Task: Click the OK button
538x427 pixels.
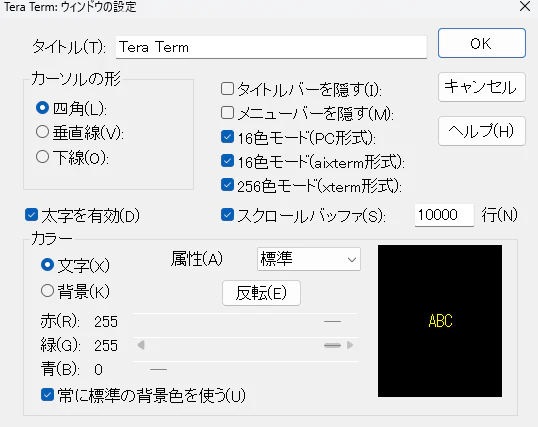Action: (481, 43)
